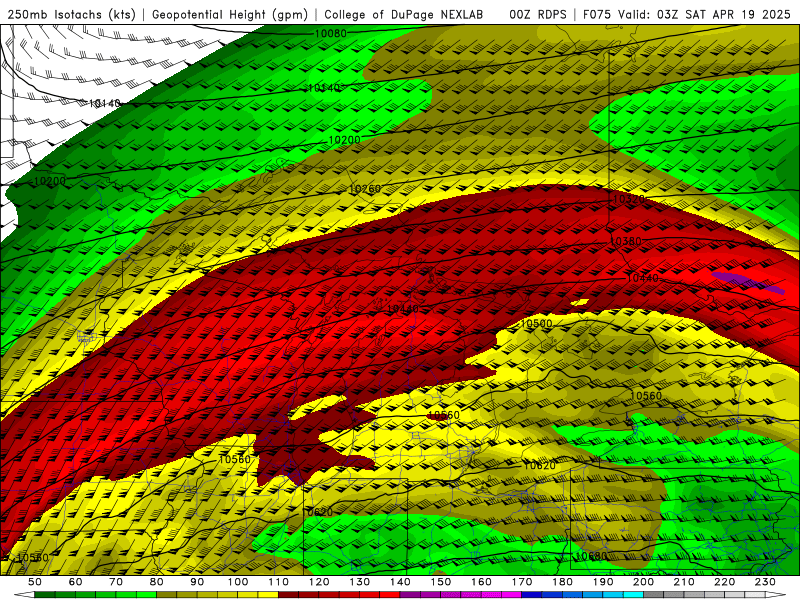Click the color scale tick label 230

765,582
